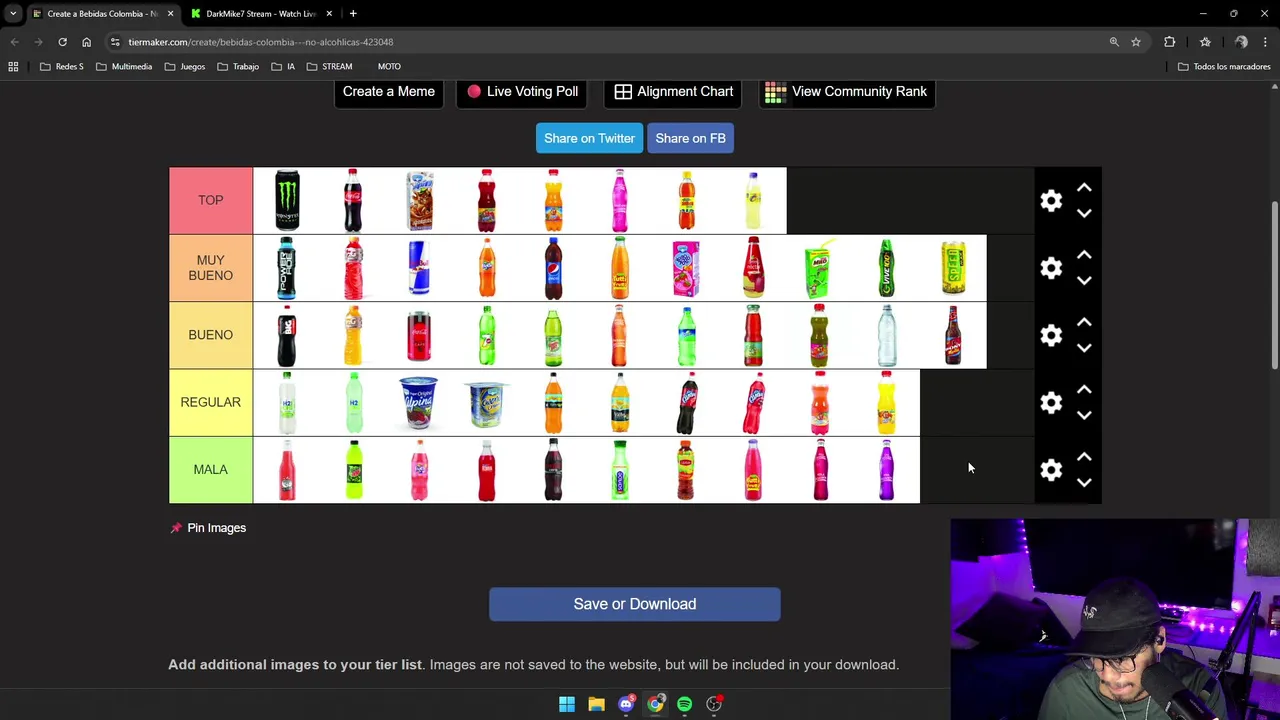Move MALA row down arrow

1084,482
